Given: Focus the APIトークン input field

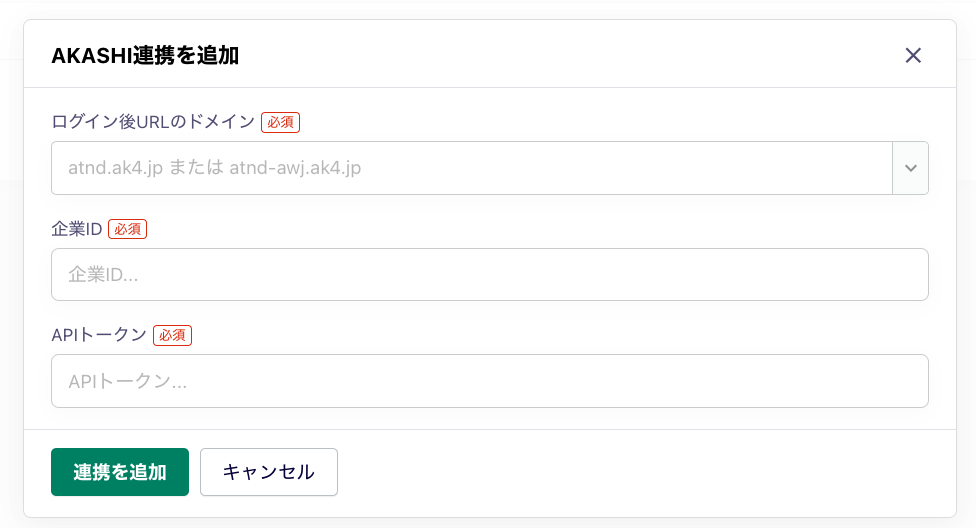Looking at the screenshot, I should [x=490, y=381].
